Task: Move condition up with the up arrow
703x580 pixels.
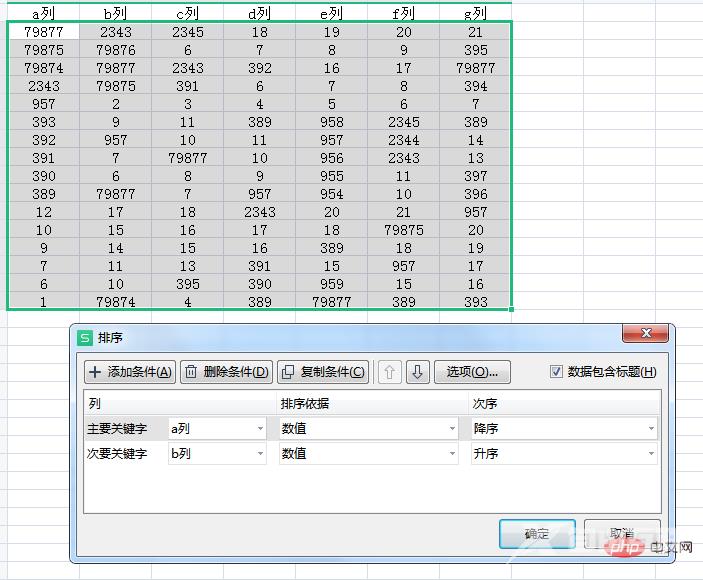Action: click(x=390, y=372)
